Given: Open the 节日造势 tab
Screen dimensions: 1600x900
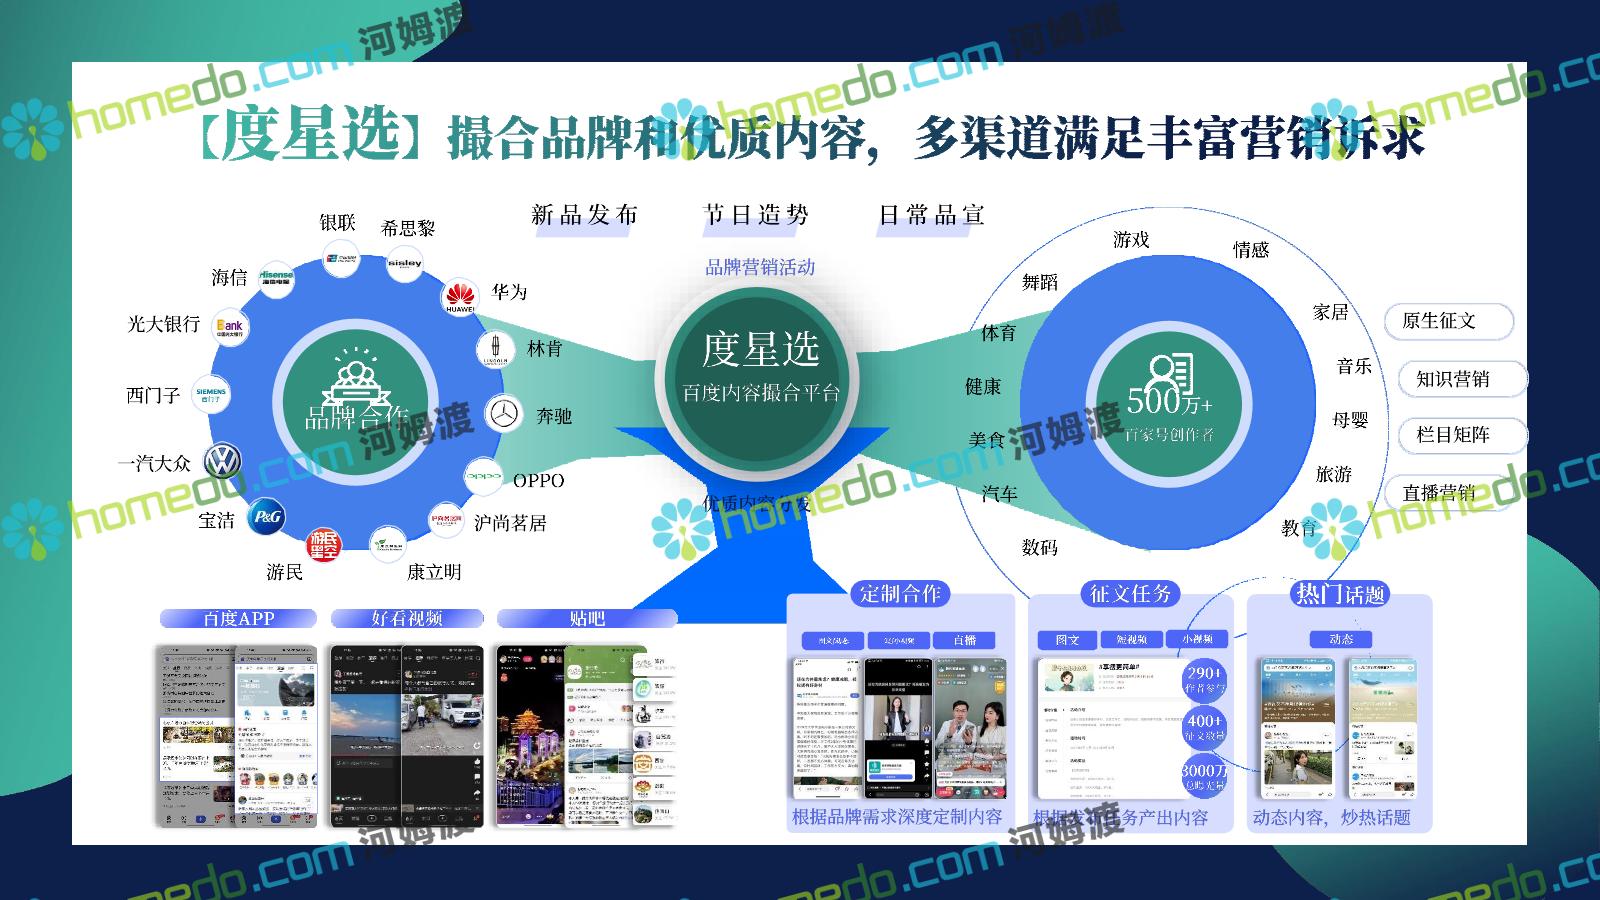Looking at the screenshot, I should 756,216.
